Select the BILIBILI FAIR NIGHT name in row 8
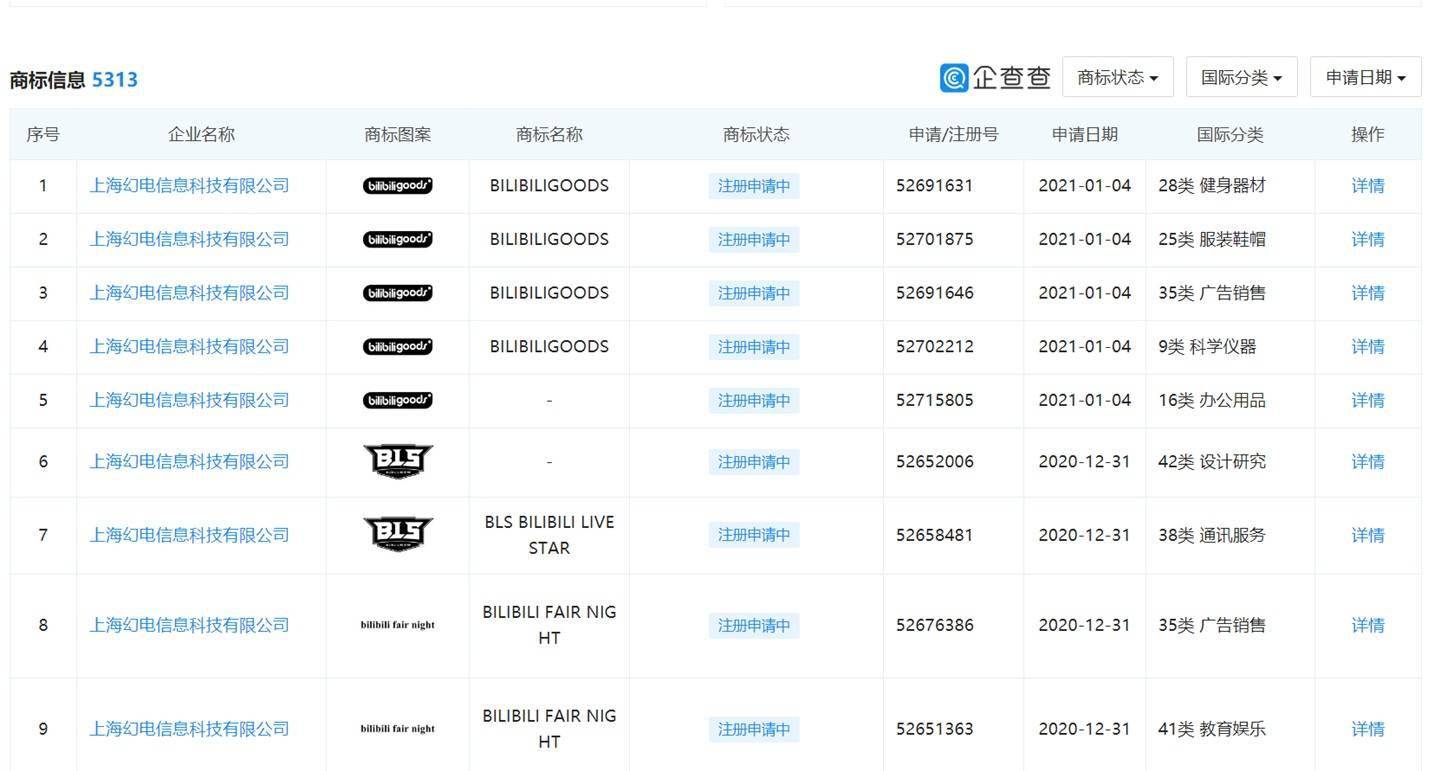This screenshot has height=771, width=1440. tap(549, 625)
